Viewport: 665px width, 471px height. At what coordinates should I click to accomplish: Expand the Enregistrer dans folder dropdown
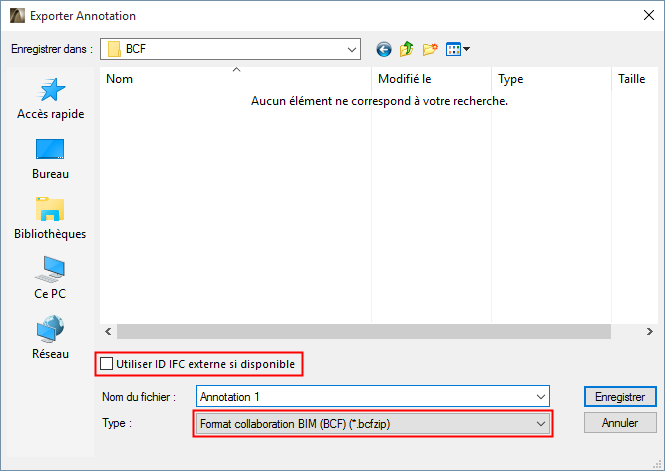352,48
